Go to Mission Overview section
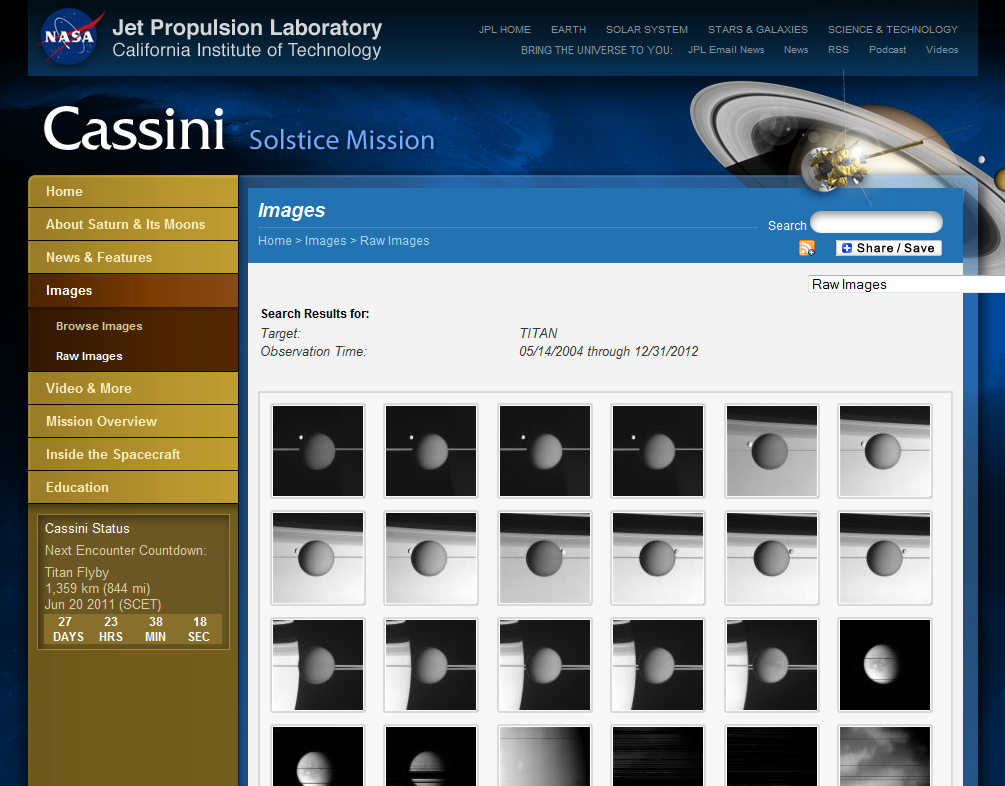The width and height of the screenshot is (1005, 786). pos(101,421)
